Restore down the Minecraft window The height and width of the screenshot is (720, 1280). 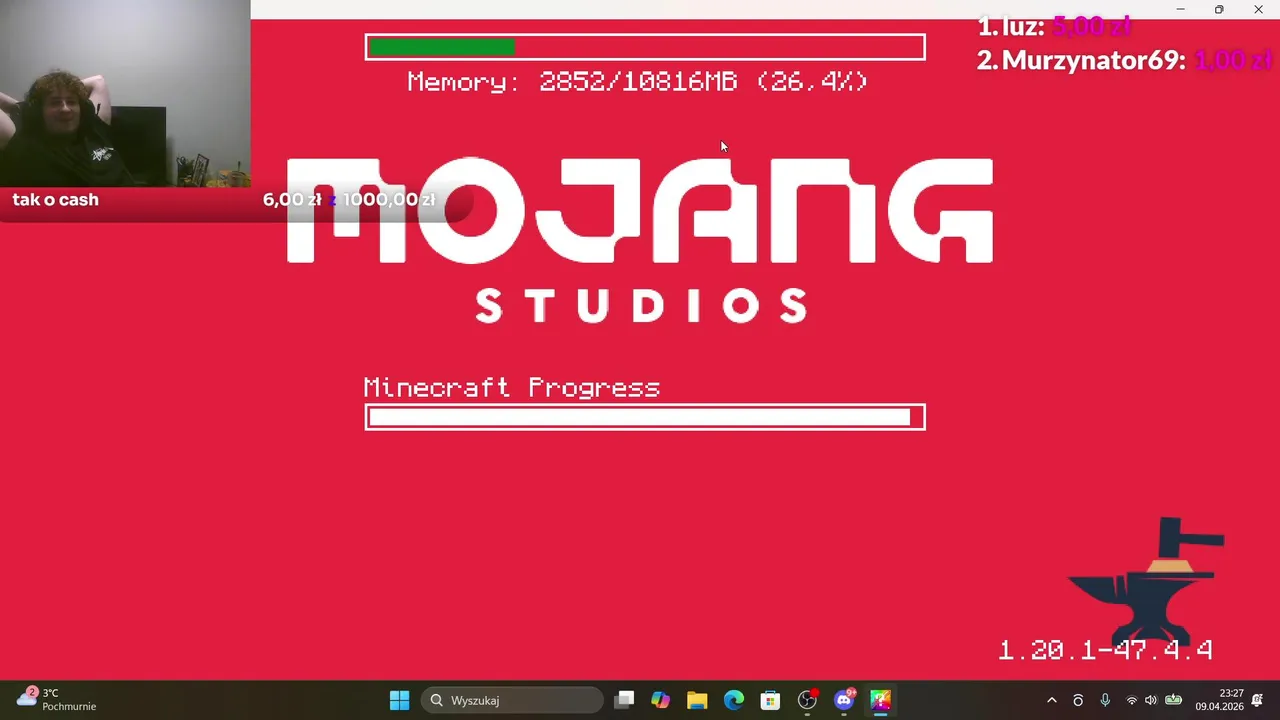coord(1219,9)
